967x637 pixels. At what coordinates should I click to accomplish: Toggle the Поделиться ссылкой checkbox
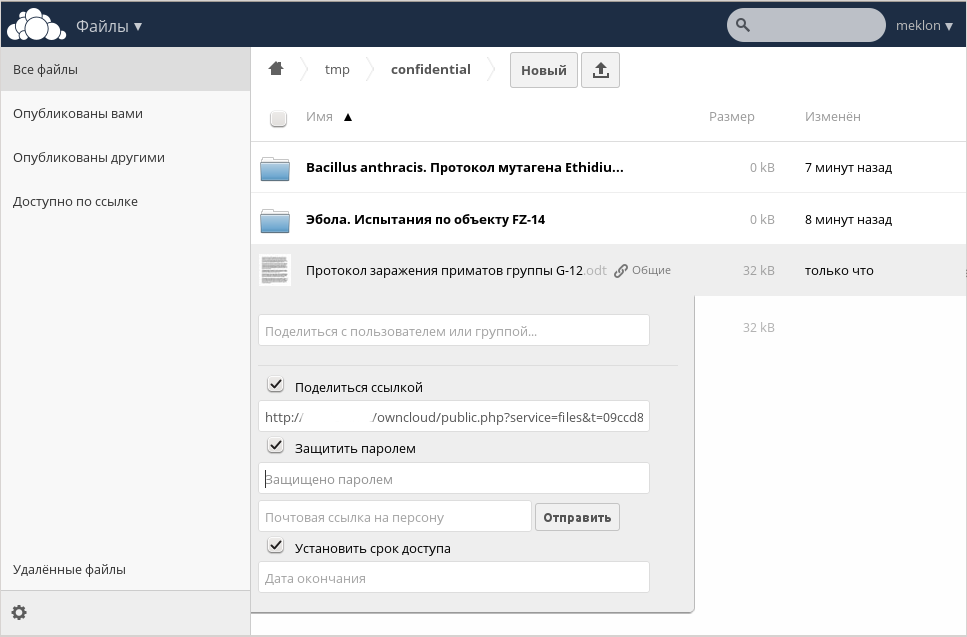tap(275, 383)
